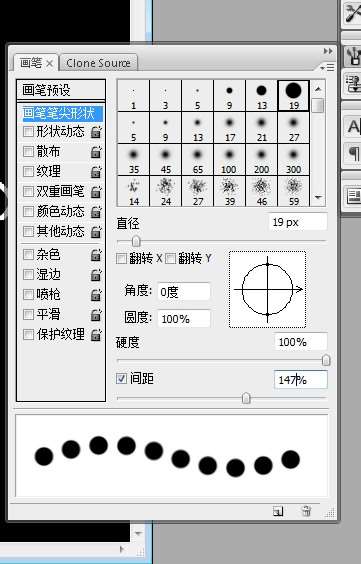Close the 画笔 tab via its x
The width and height of the screenshot is (361, 564).
pos(50,64)
